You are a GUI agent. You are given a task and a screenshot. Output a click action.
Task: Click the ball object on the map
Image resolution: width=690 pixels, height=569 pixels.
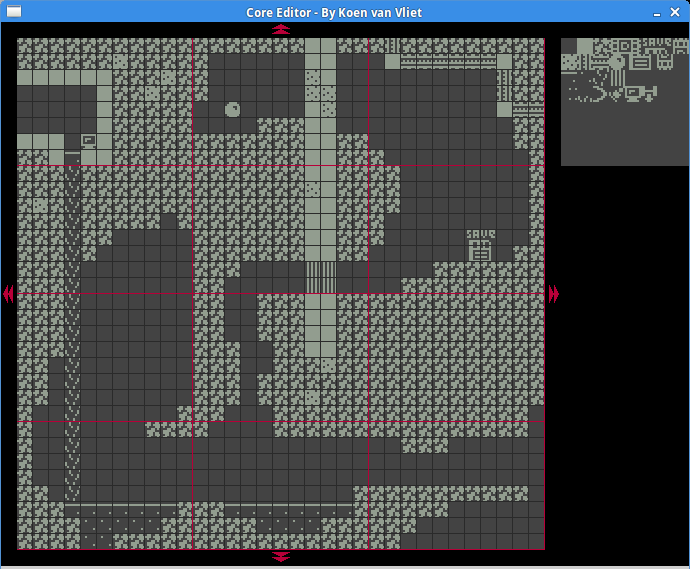[232, 110]
